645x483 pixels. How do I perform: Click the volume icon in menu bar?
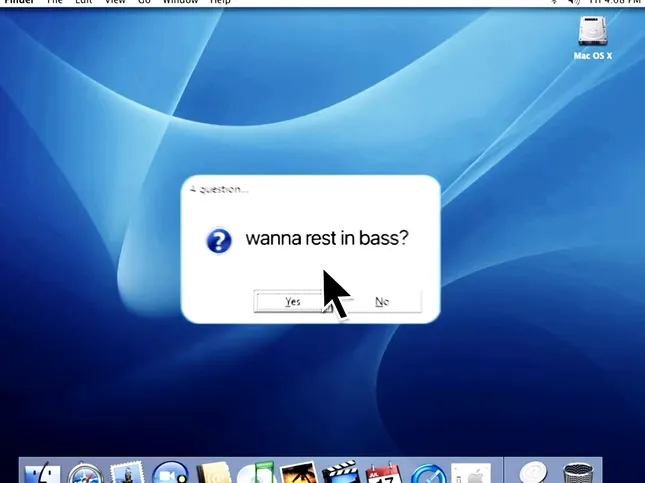(574, 2)
